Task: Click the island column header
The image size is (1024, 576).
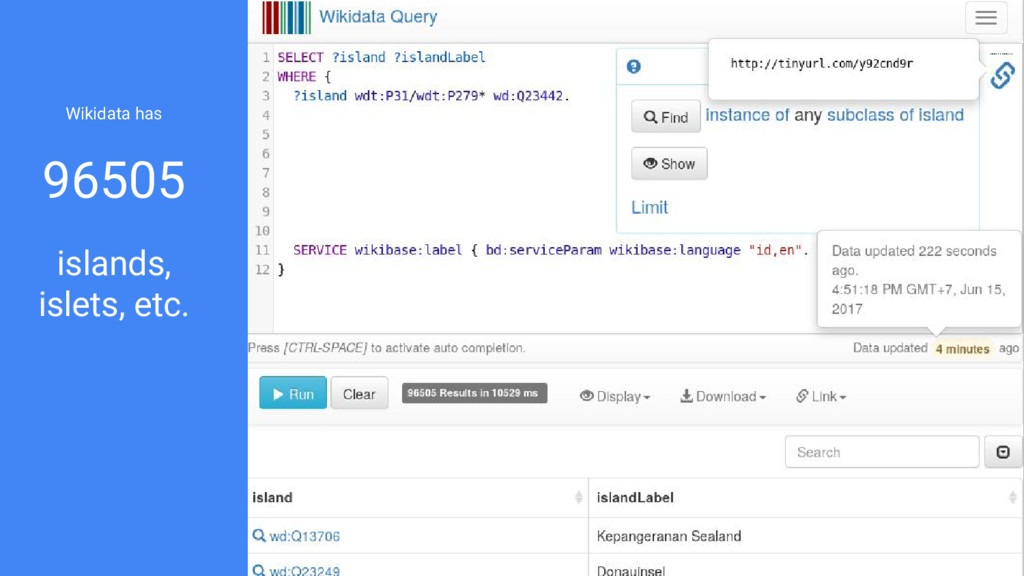Action: click(x=418, y=498)
